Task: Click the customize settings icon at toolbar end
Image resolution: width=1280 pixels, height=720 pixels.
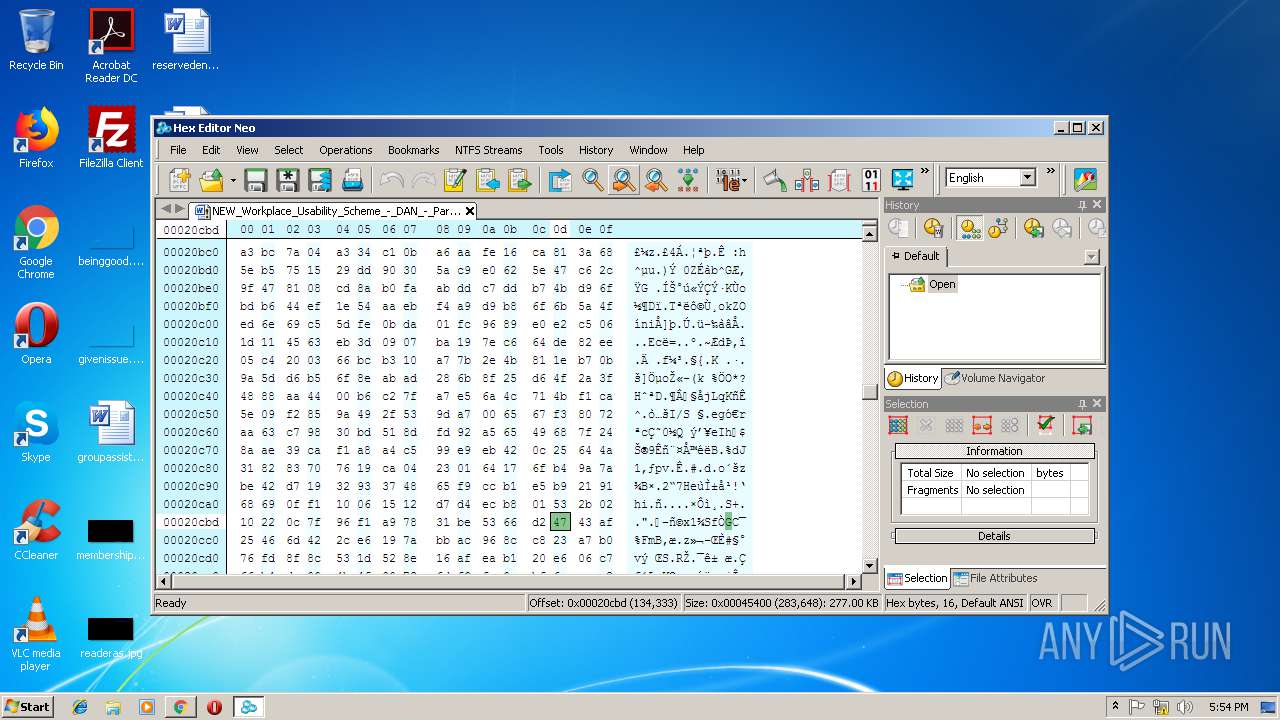Action: click(x=1085, y=179)
